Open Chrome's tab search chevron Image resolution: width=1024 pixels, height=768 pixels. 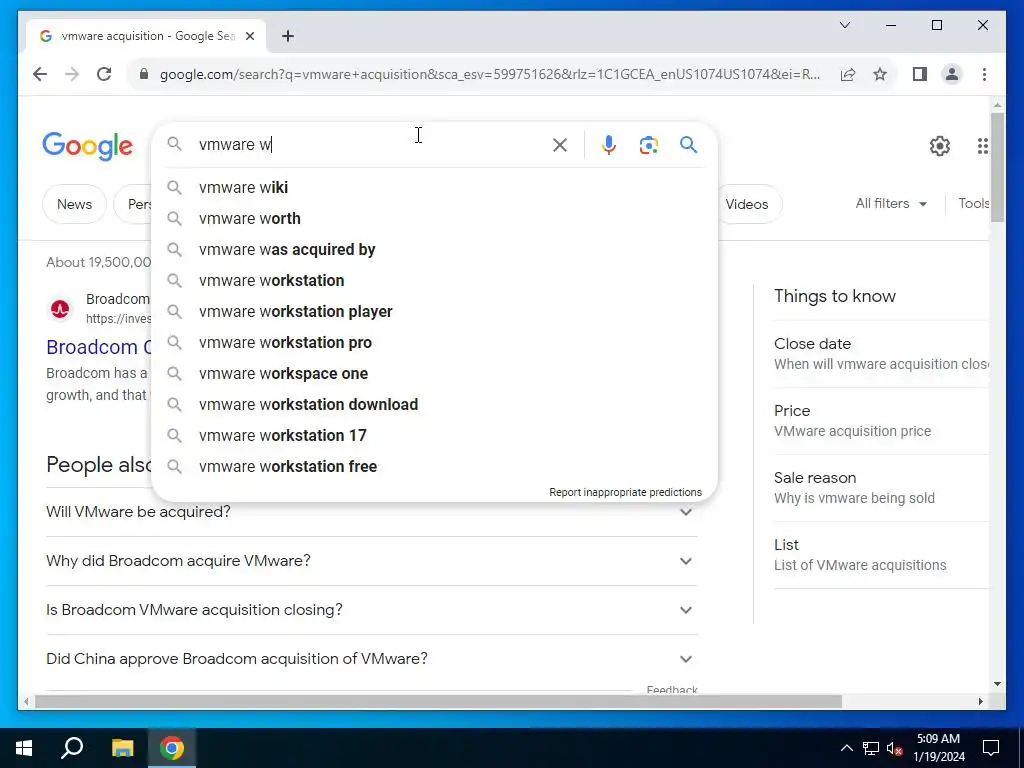click(x=844, y=25)
